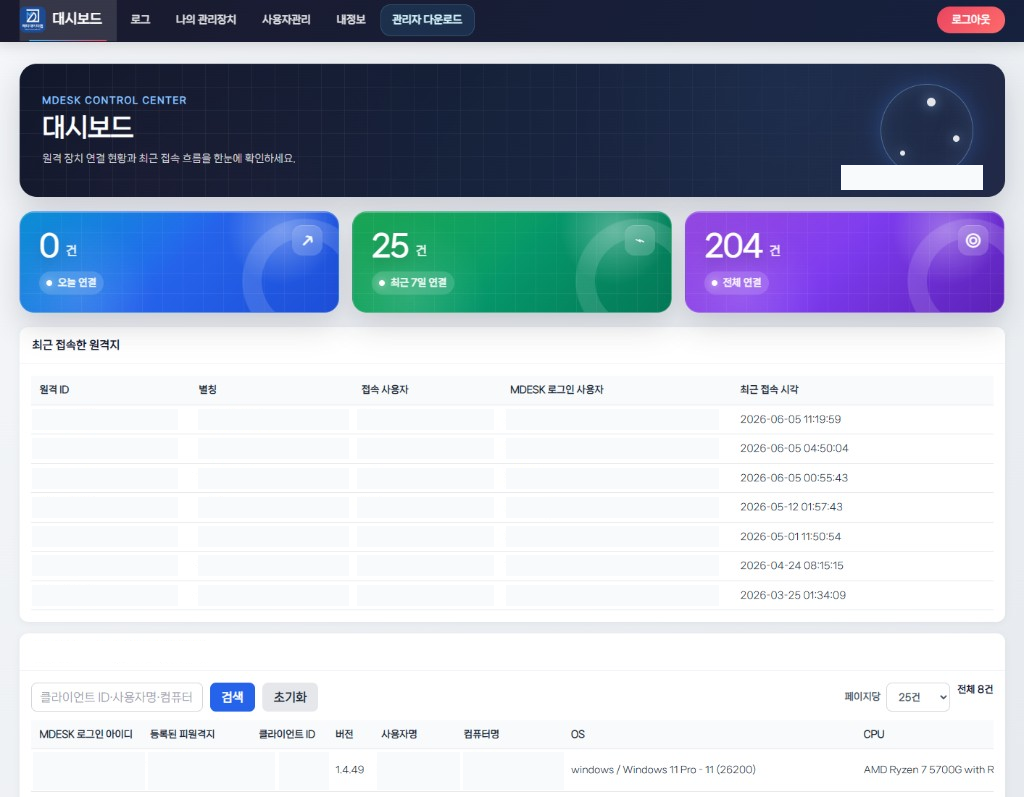The width and height of the screenshot is (1024, 797).
Task: Select row with time 2026-05-12 01:57:43
Action: 512,507
